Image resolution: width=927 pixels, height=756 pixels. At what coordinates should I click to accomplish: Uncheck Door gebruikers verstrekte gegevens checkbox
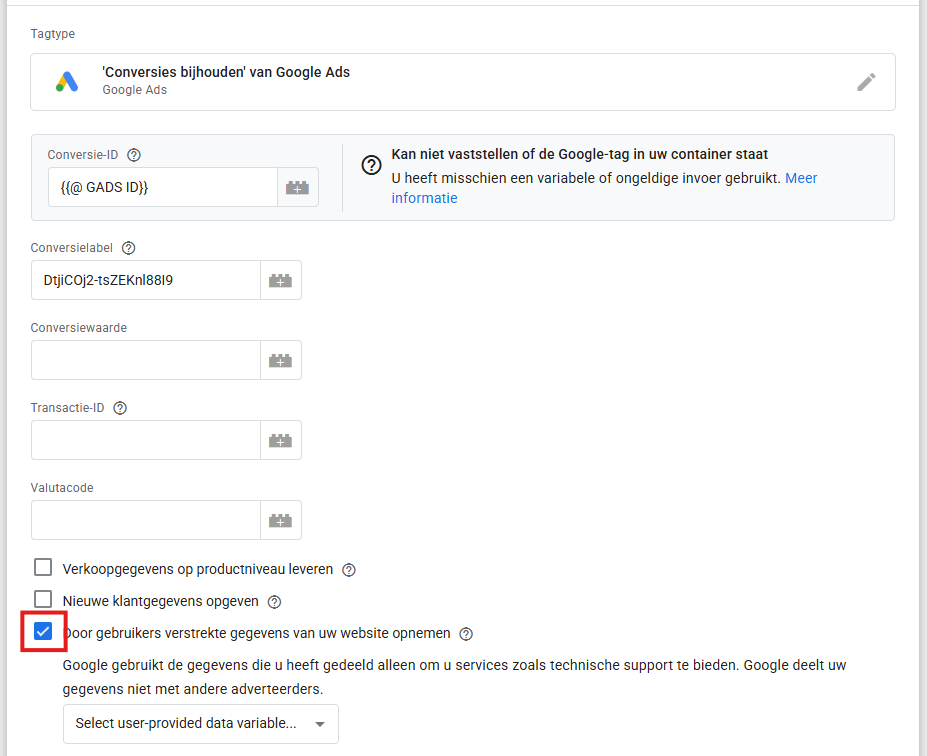pyautogui.click(x=43, y=632)
